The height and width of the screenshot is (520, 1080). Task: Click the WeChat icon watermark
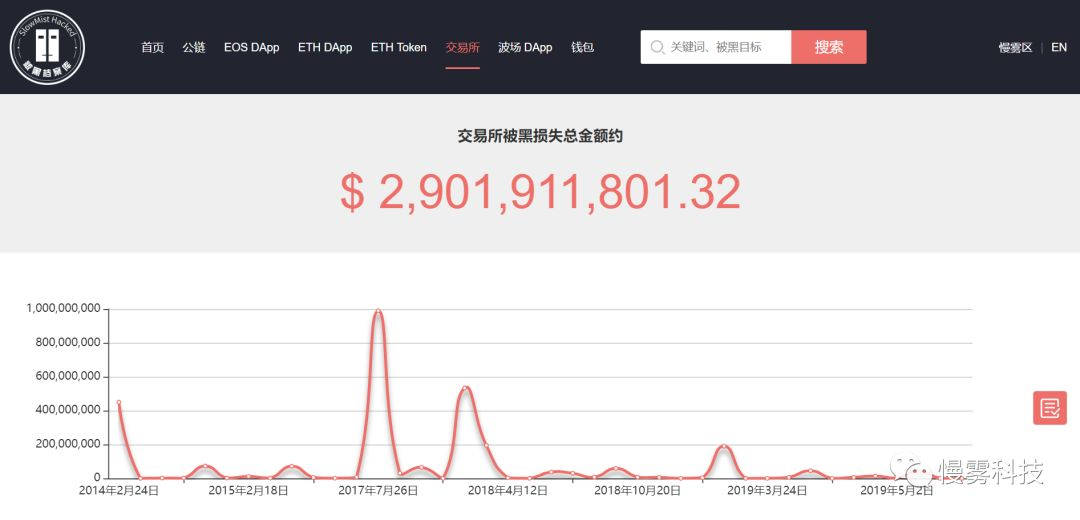pos(915,471)
